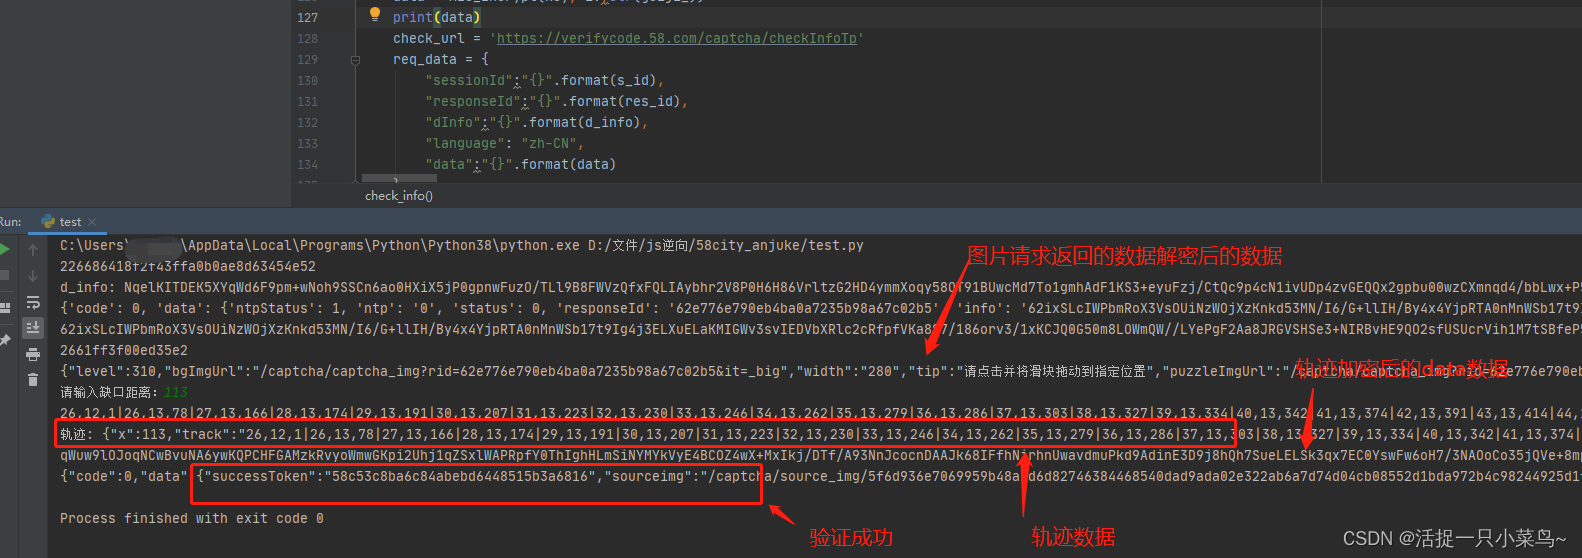Click the down arrow in Run console
Image resolution: width=1582 pixels, height=558 pixels.
point(33,276)
